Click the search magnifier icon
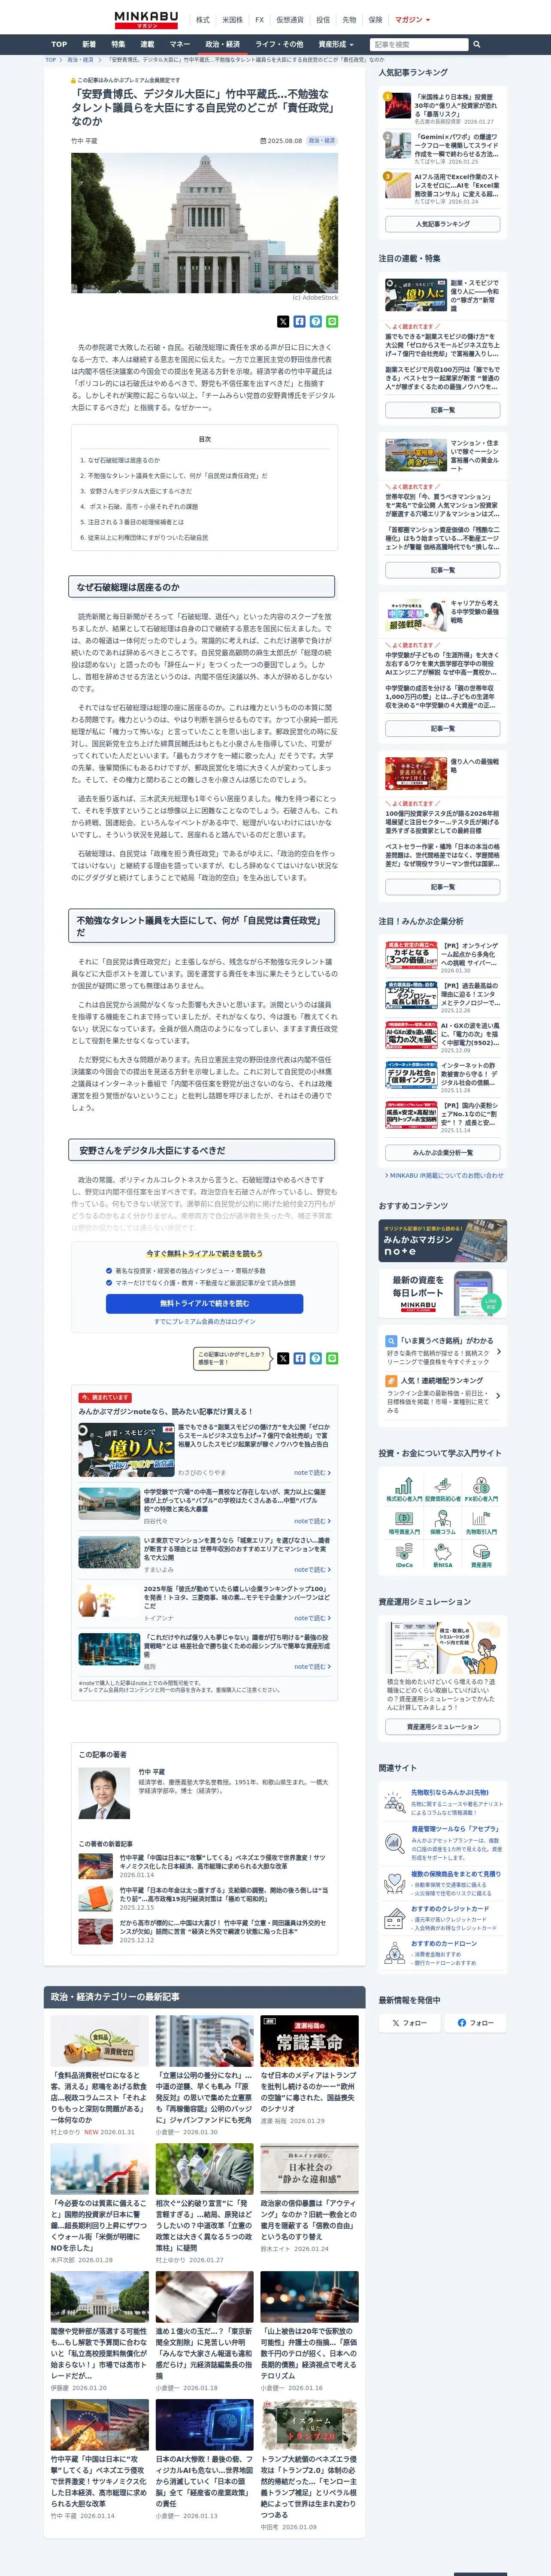Image resolution: width=551 pixels, height=2576 pixels. (x=477, y=44)
